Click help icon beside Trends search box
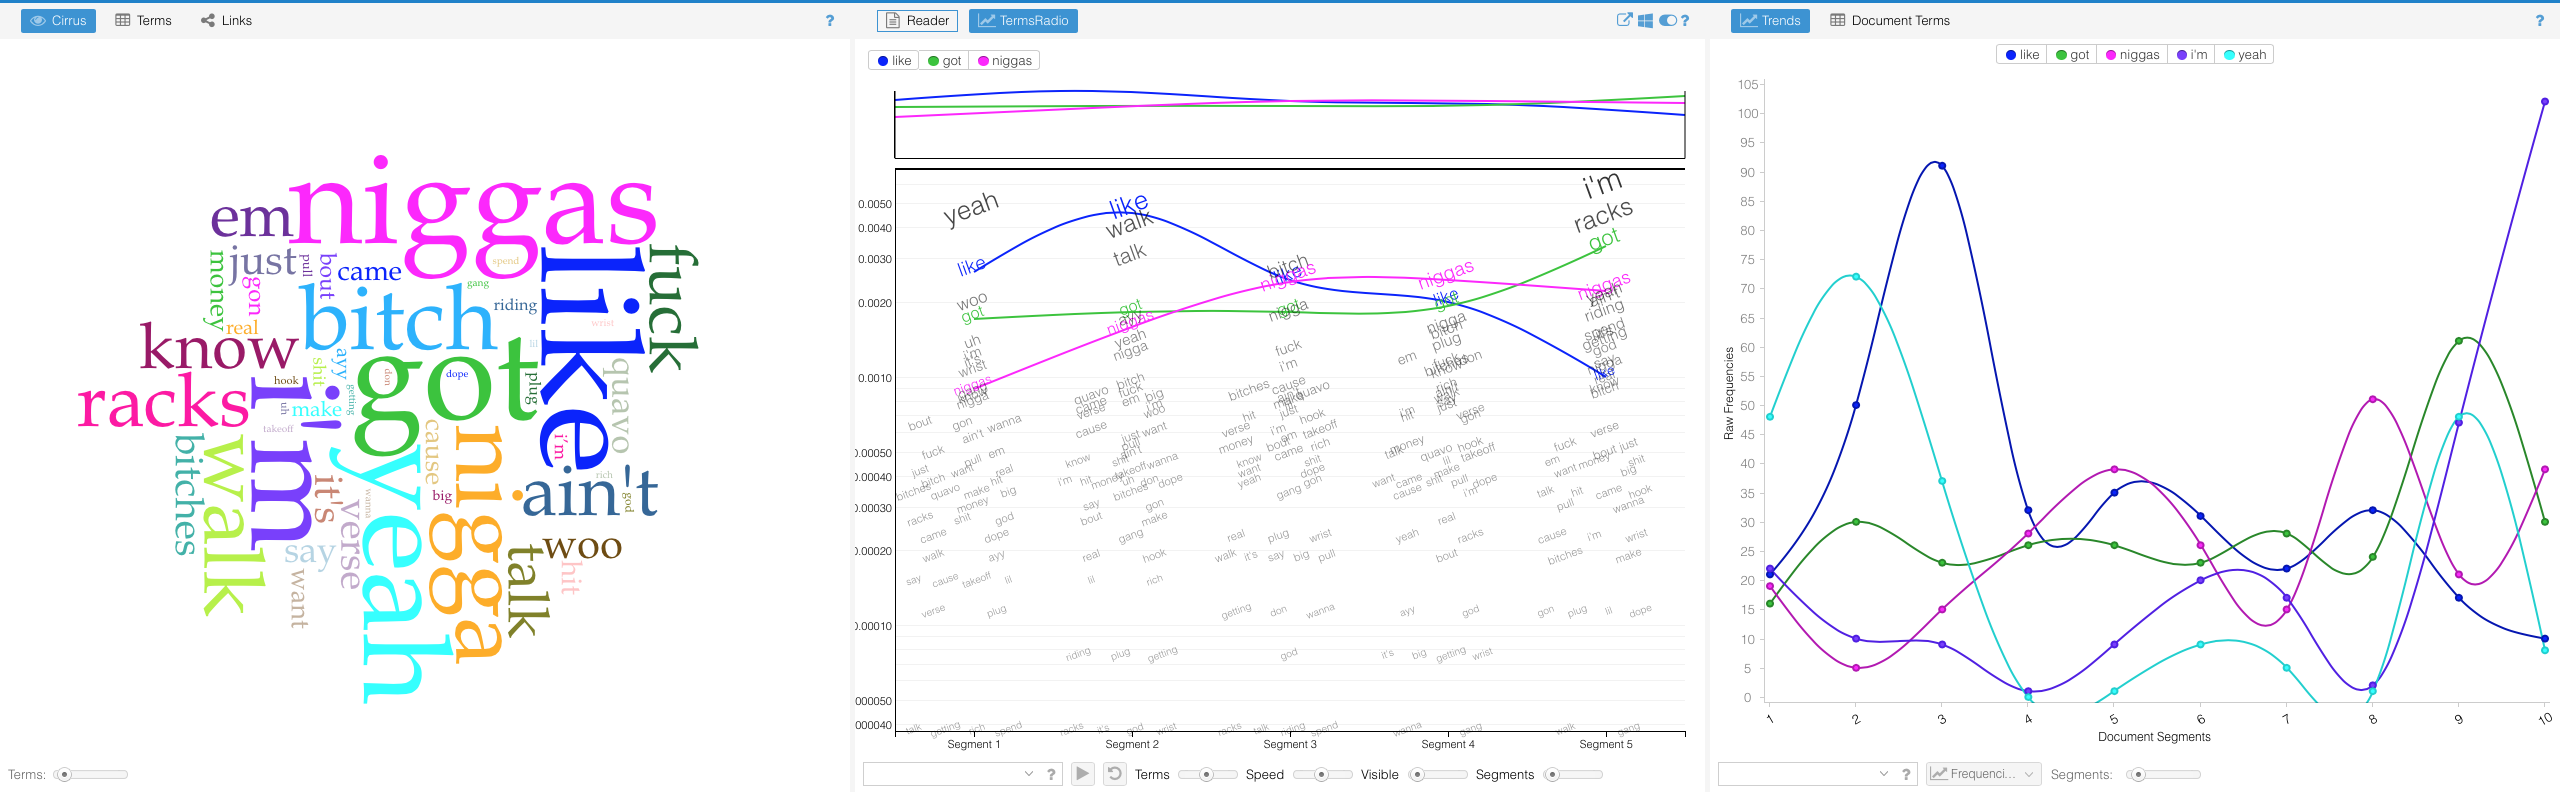The width and height of the screenshot is (2560, 792). [x=1906, y=774]
